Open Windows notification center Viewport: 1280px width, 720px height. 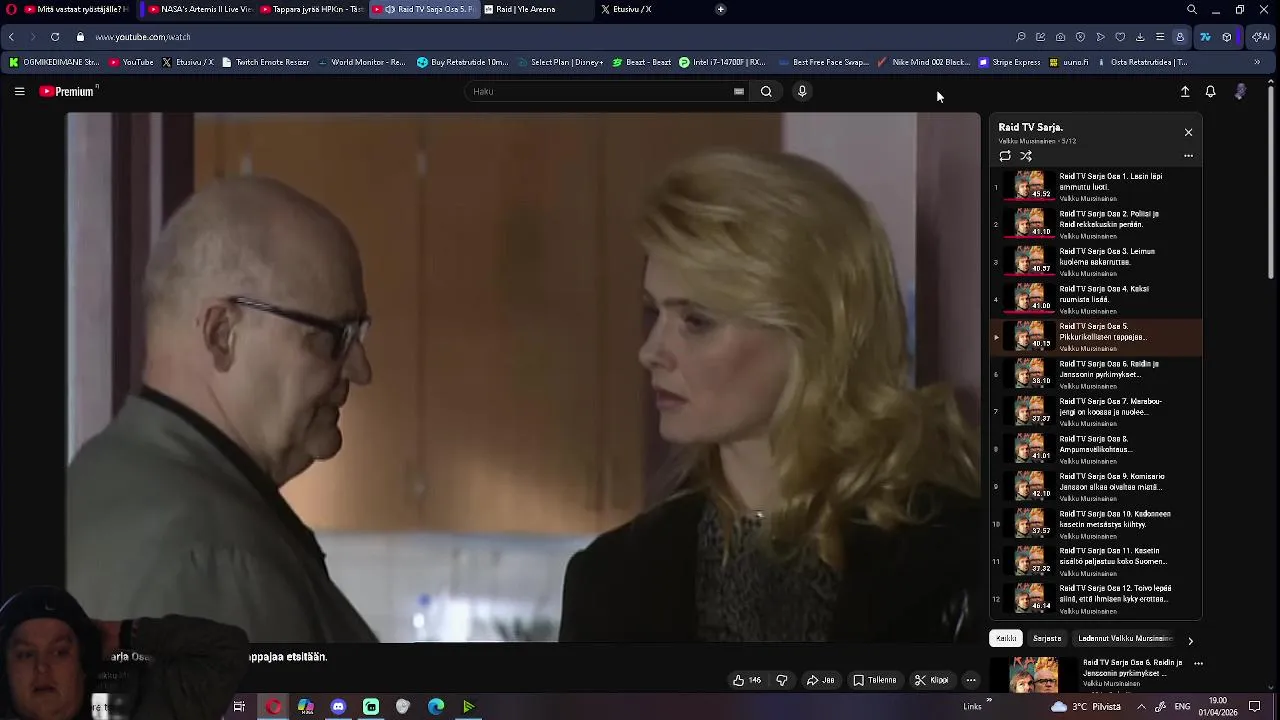tap(1255, 706)
